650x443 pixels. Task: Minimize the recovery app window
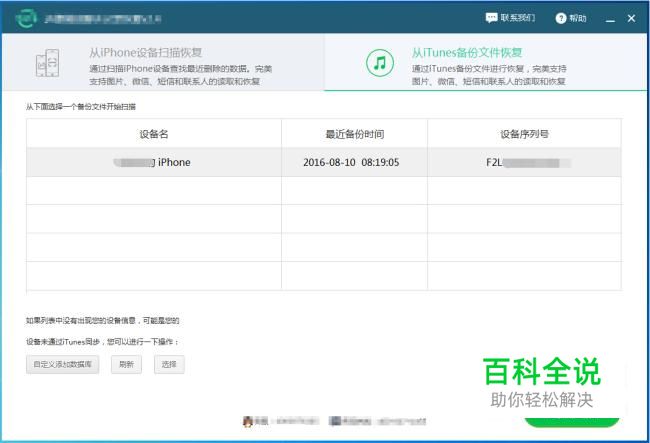pos(610,19)
